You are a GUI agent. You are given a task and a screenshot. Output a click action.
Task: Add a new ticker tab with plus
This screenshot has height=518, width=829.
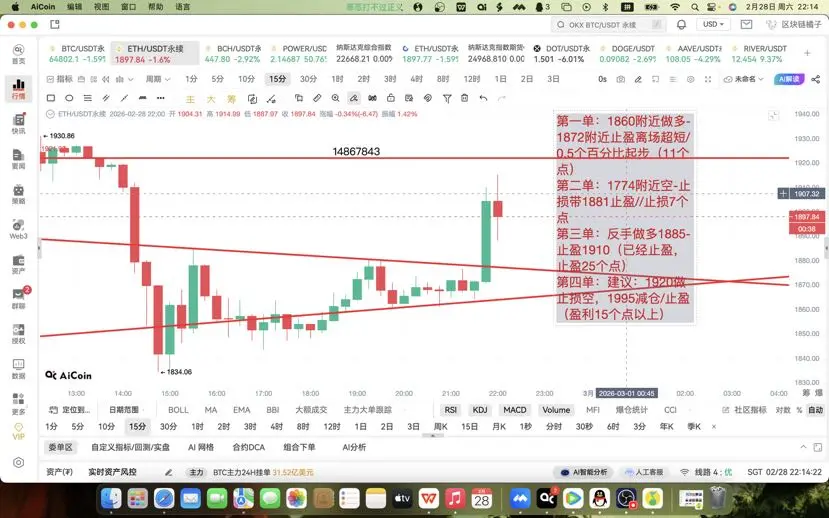tap(807, 53)
